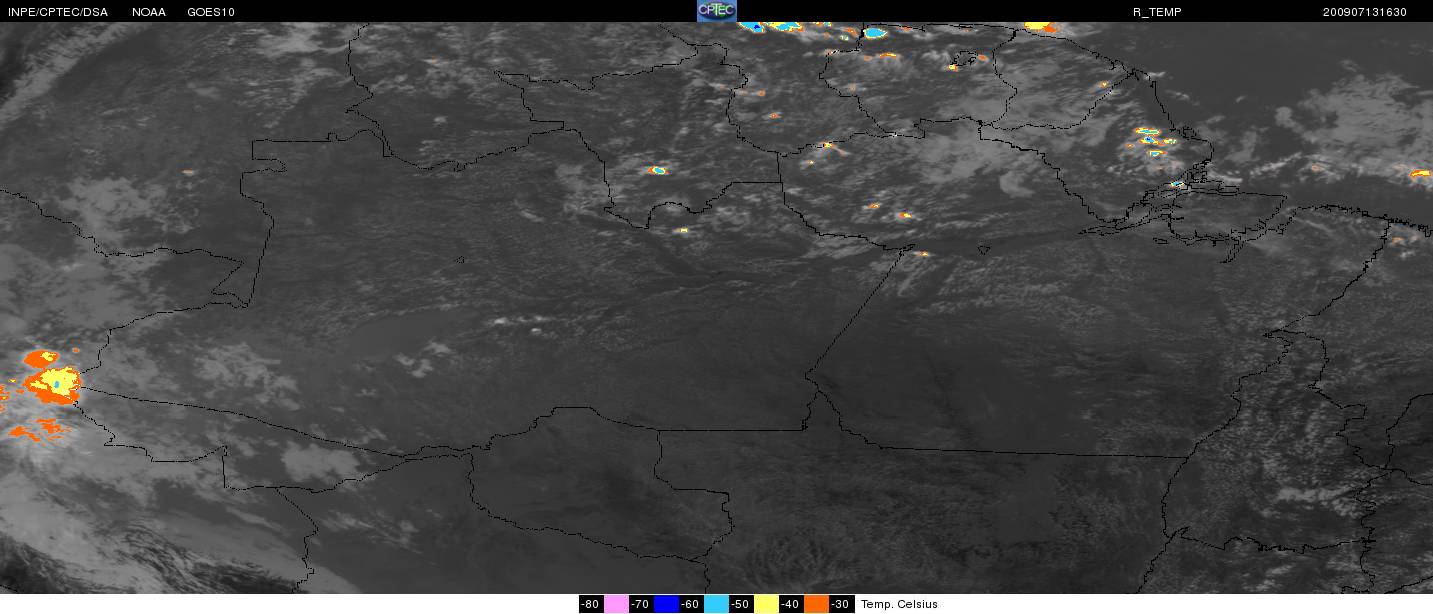
Task: Click the 200907131630 timestamp
Action: click(x=1364, y=12)
